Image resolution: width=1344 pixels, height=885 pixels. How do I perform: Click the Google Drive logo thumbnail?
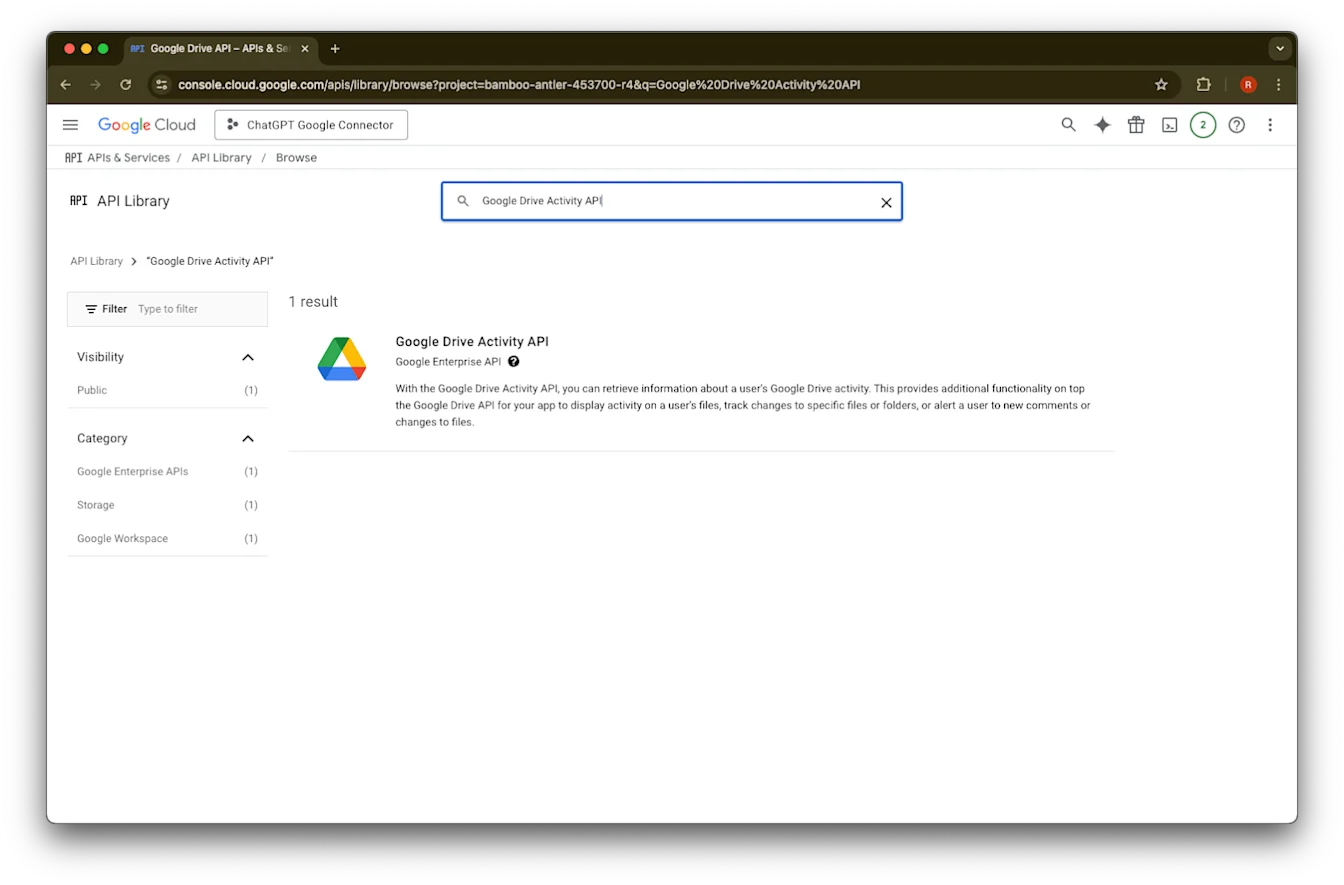coord(342,358)
